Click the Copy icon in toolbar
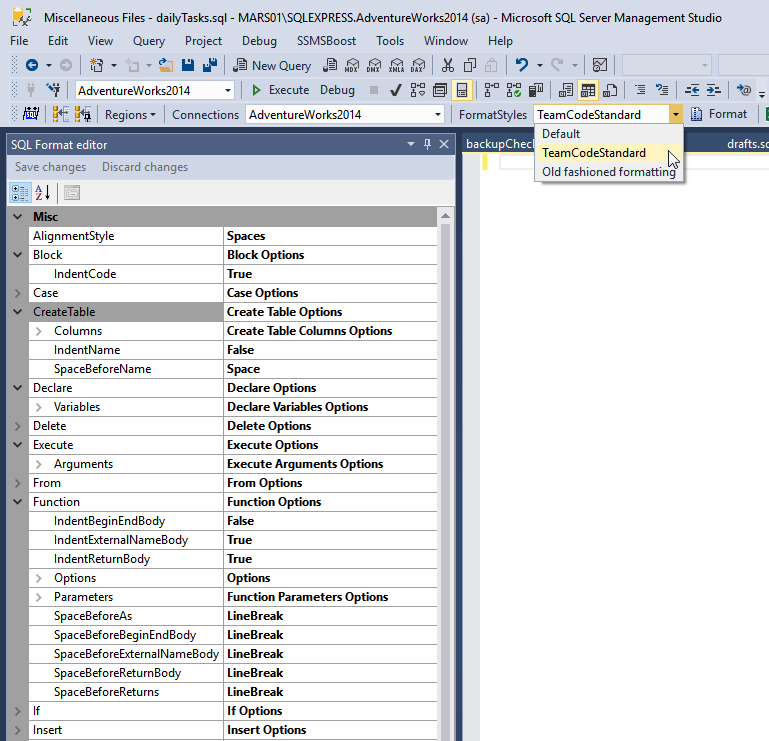 tap(470, 65)
